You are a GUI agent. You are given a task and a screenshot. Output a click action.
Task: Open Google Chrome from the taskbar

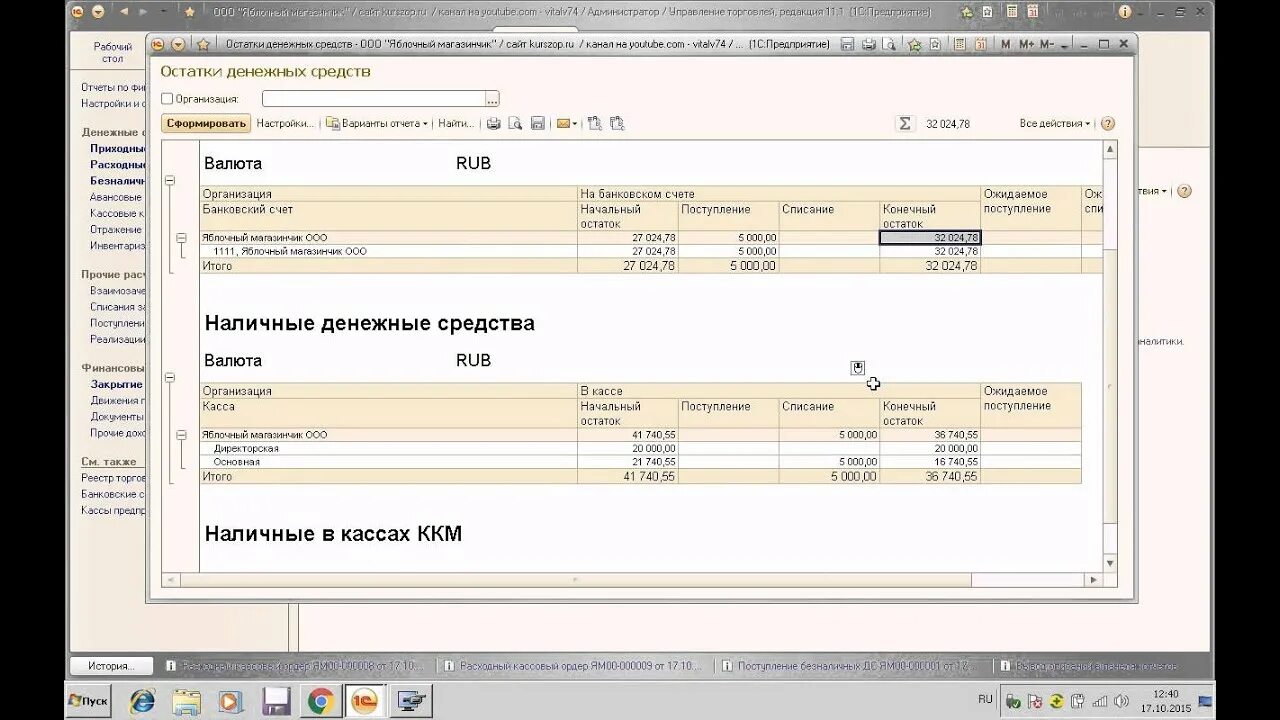[320, 702]
